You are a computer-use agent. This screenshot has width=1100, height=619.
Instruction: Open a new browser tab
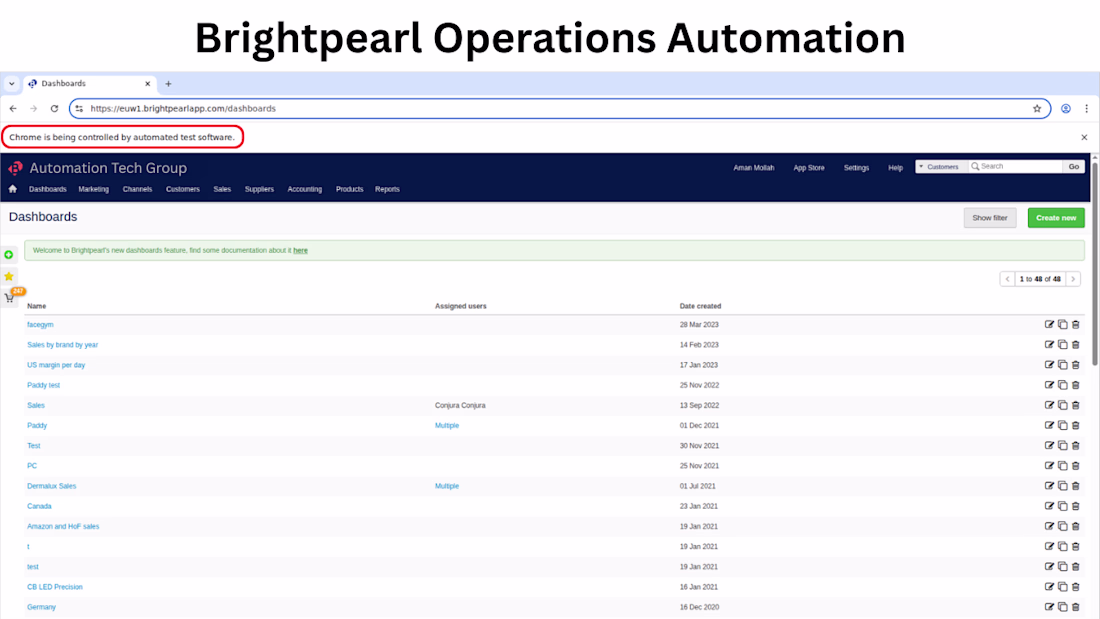[168, 84]
